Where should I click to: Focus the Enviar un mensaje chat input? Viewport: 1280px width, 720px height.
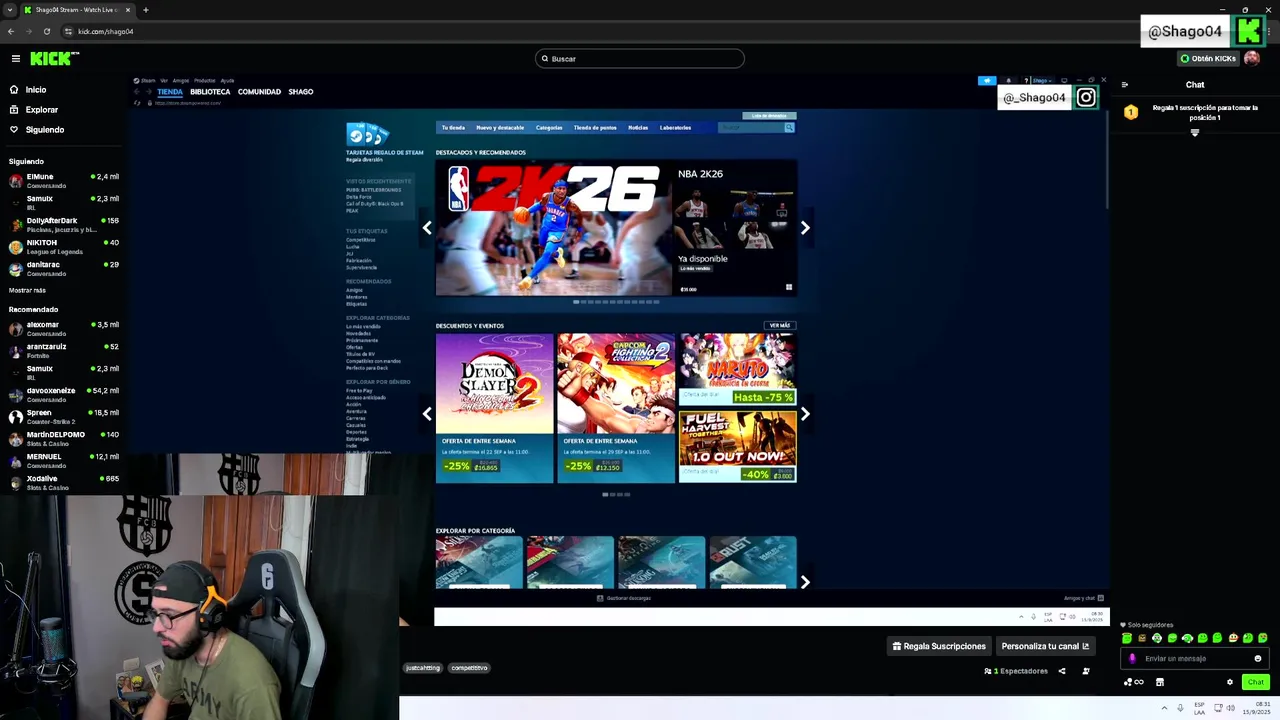tap(1195, 659)
